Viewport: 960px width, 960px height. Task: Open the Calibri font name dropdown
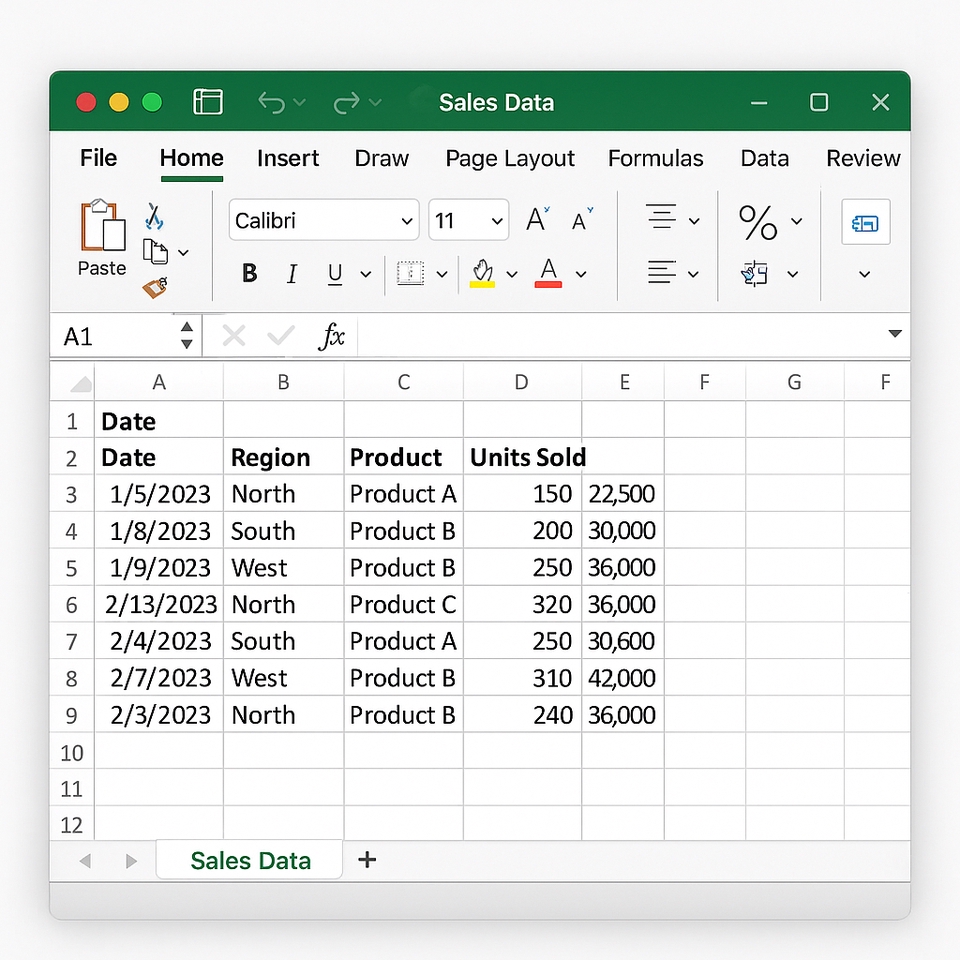407,221
